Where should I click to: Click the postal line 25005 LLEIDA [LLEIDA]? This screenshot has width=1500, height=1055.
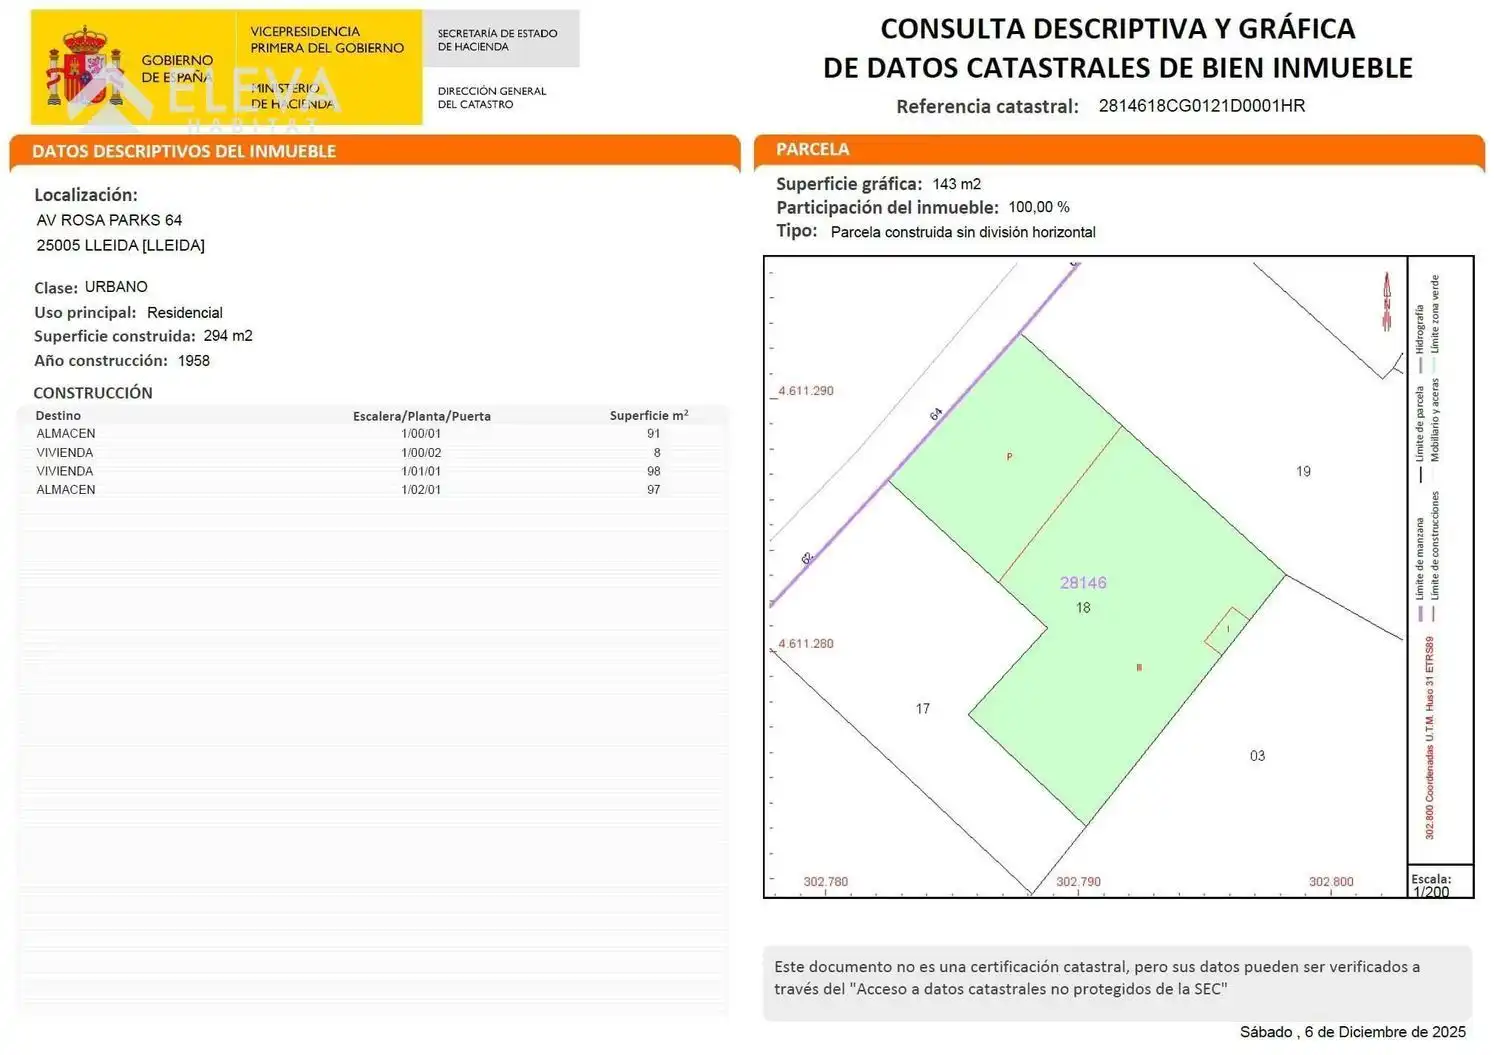[120, 245]
